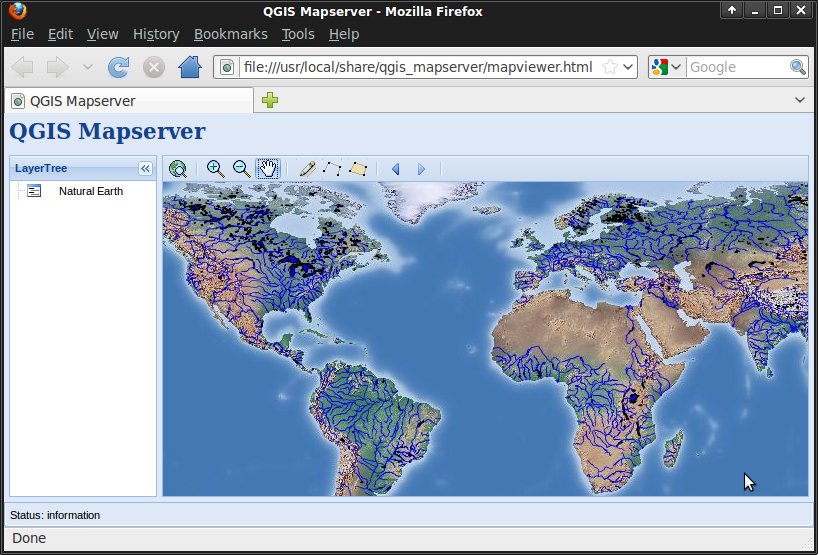The image size is (818, 555).
Task: Click the zoom to full extent globe icon
Action: pos(178,169)
